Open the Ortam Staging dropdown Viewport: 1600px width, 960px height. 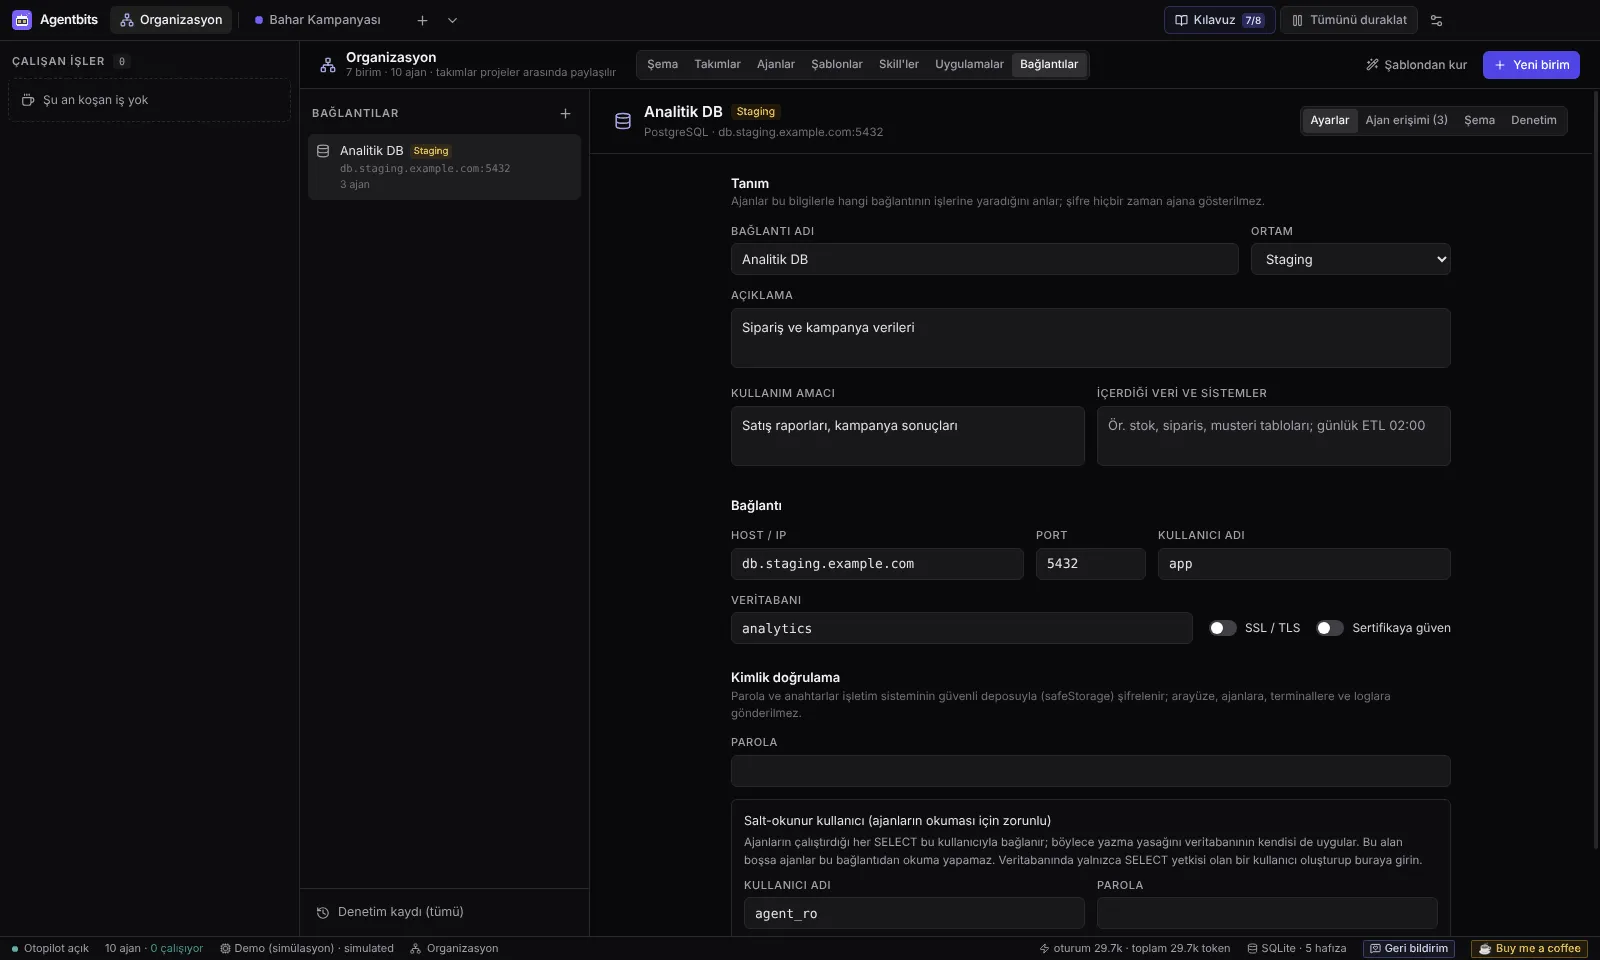pos(1350,259)
